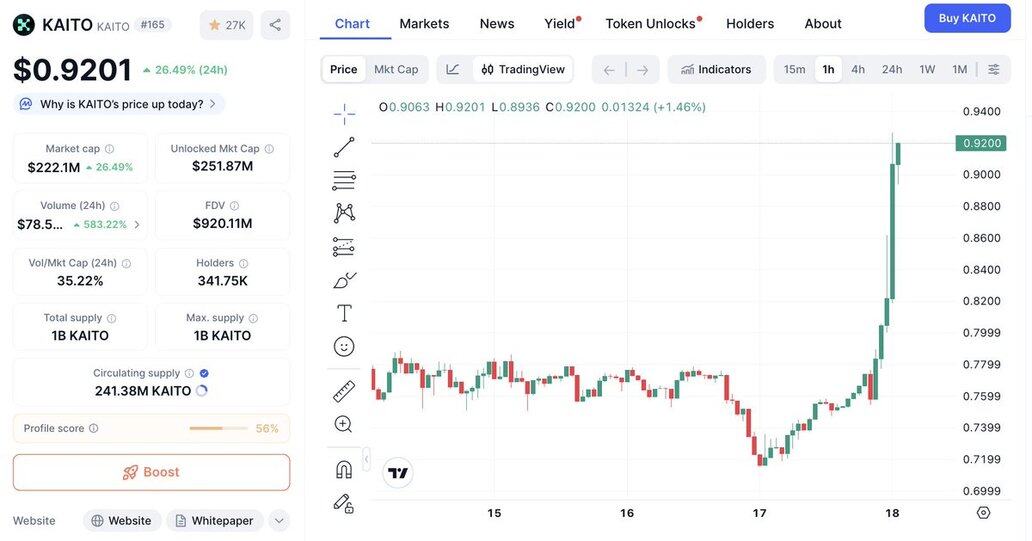
Task: Select the brush drawing tool
Action: click(x=344, y=280)
